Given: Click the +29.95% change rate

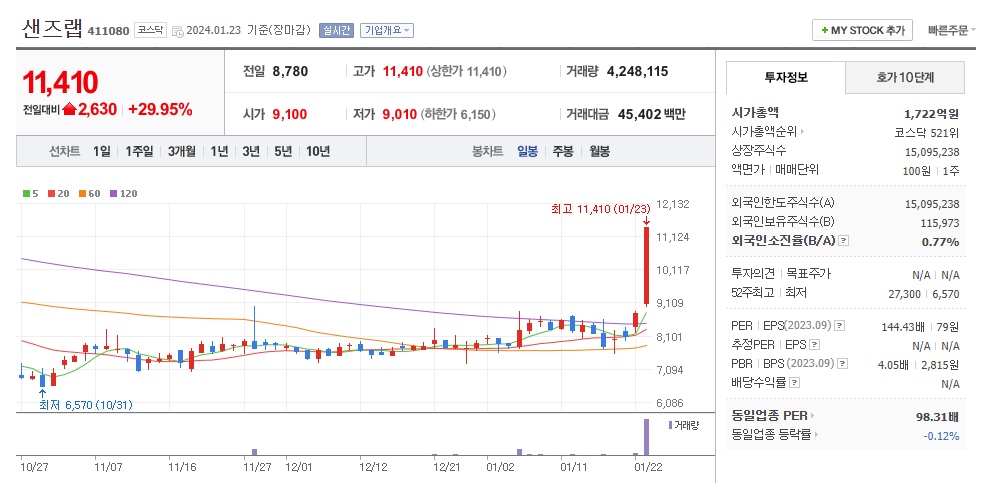Looking at the screenshot, I should click(160, 109).
